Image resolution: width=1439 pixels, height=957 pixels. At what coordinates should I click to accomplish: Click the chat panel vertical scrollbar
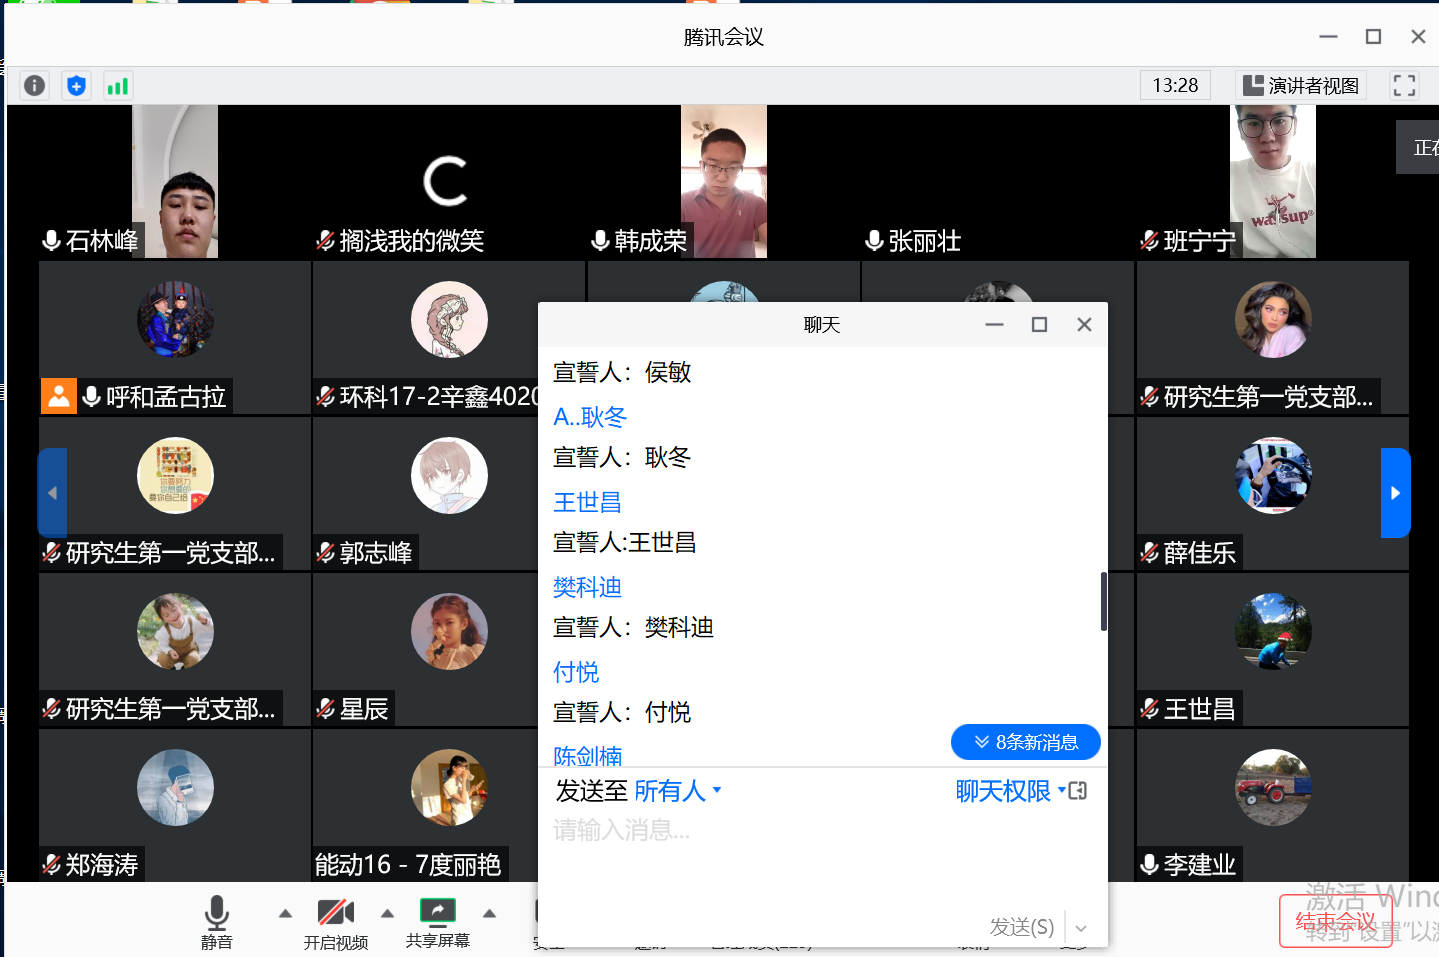(1103, 601)
